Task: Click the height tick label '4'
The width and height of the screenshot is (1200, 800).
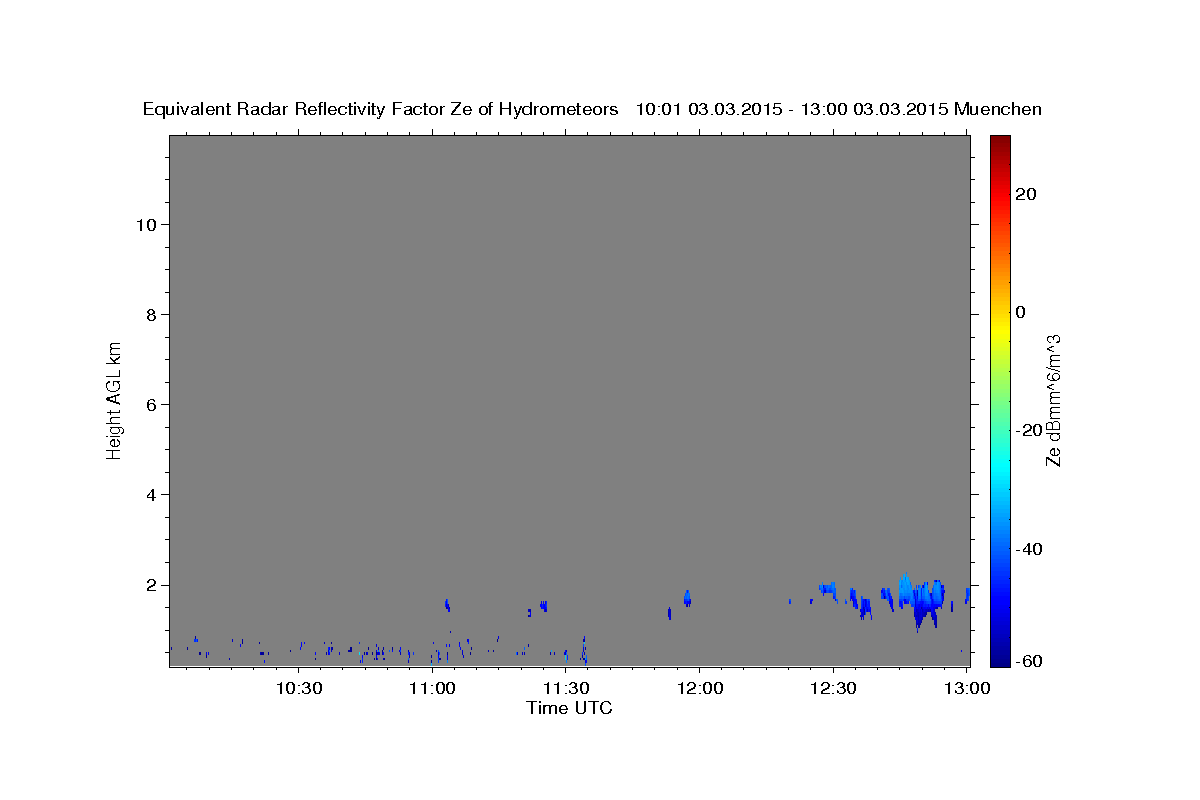Action: pos(151,494)
